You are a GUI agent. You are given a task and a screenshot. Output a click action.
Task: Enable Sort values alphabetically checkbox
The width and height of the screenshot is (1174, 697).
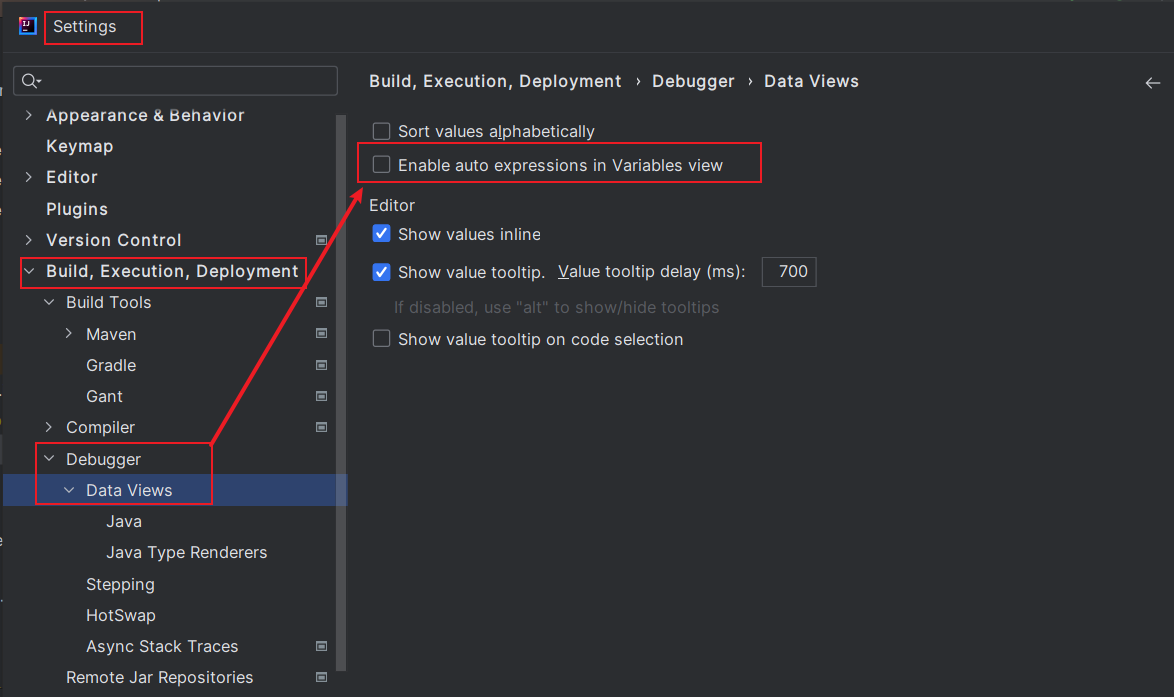tap(381, 131)
